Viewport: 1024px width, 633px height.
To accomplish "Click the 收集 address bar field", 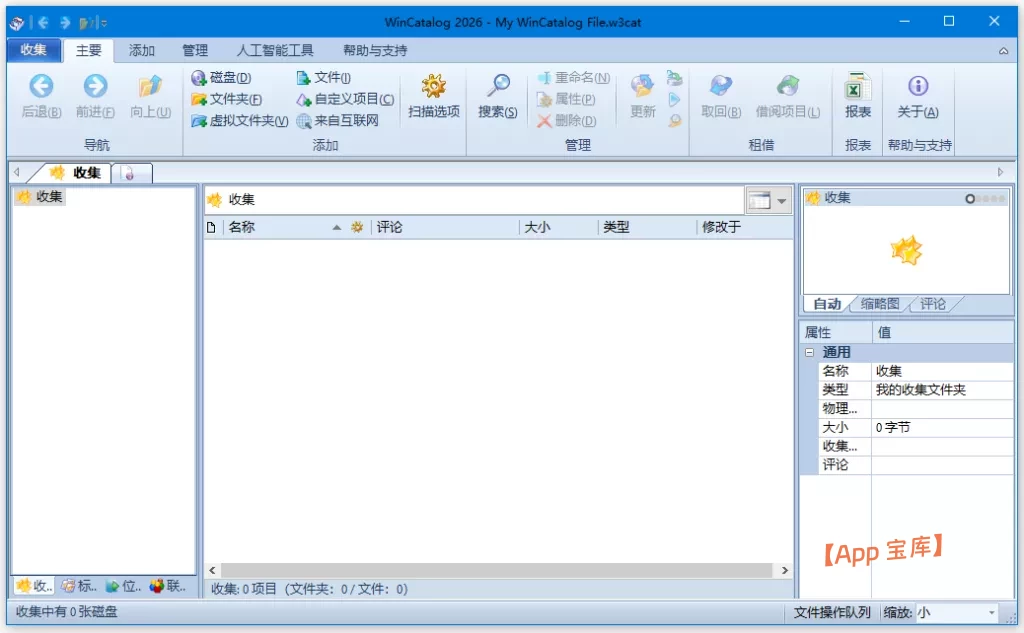I will pos(474,200).
